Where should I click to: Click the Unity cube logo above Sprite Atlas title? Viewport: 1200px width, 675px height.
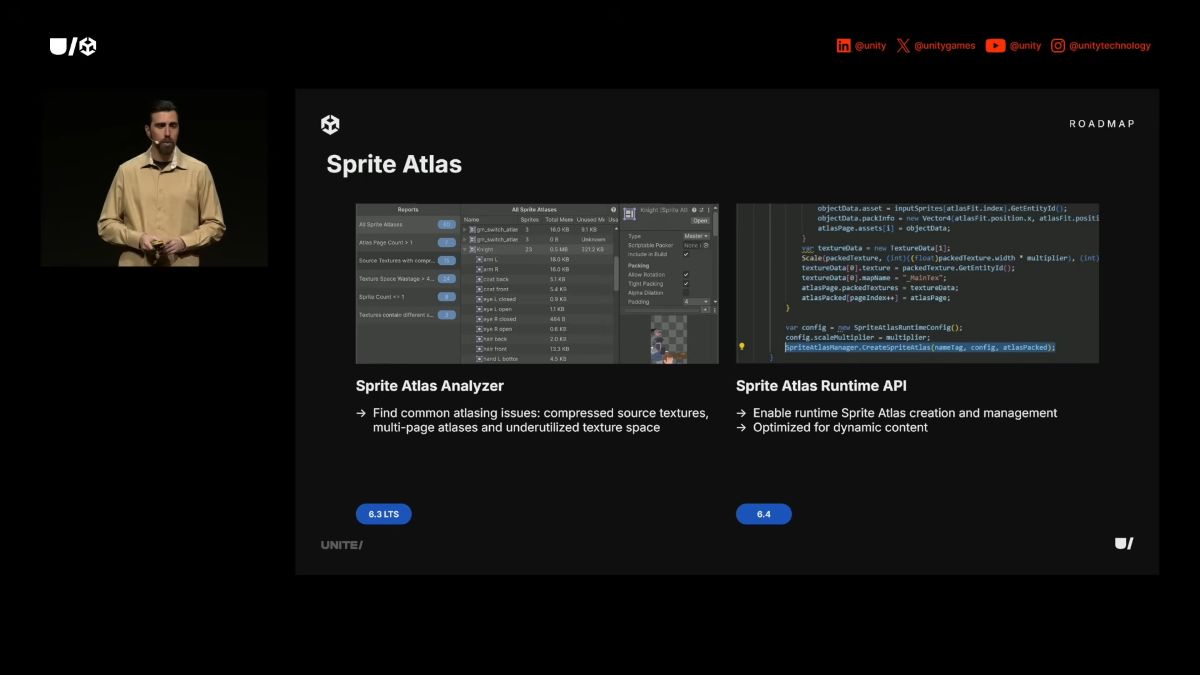pos(330,125)
